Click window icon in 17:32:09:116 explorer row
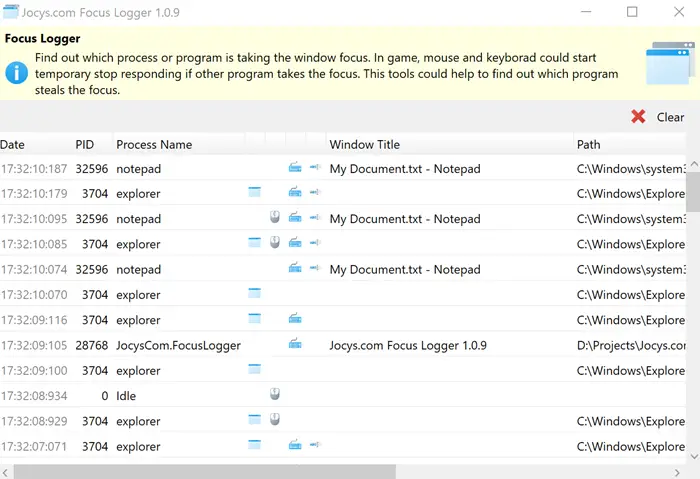 point(254,318)
